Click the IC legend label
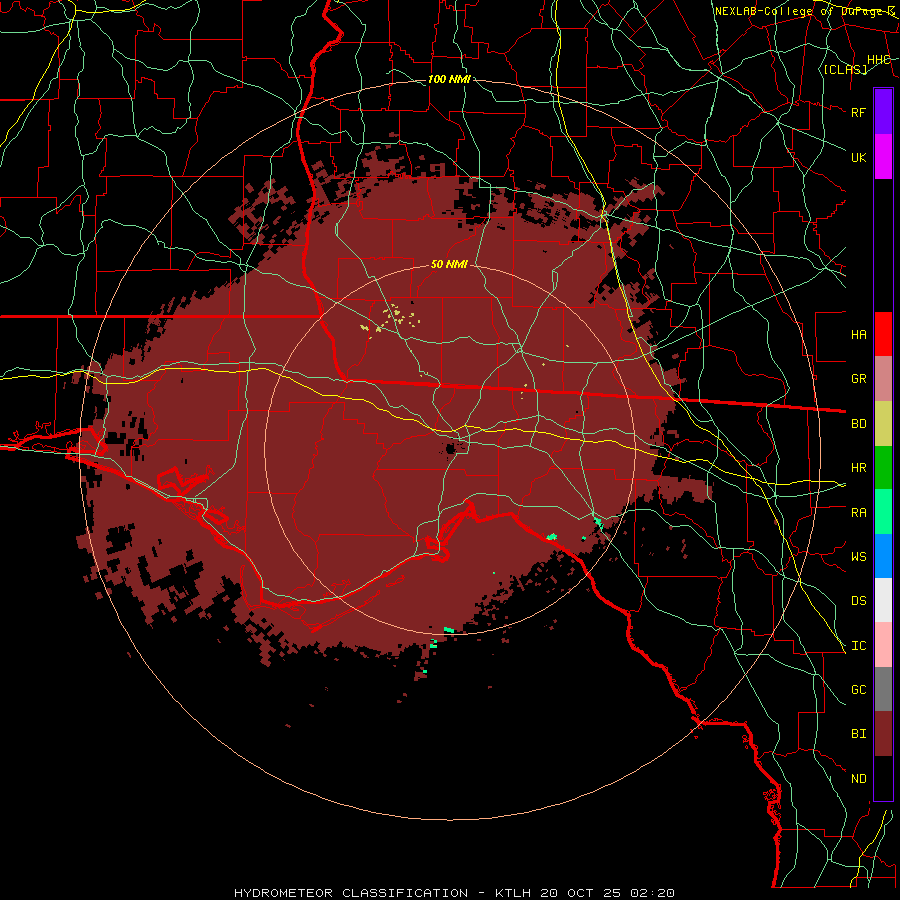The image size is (900, 900). (x=859, y=646)
